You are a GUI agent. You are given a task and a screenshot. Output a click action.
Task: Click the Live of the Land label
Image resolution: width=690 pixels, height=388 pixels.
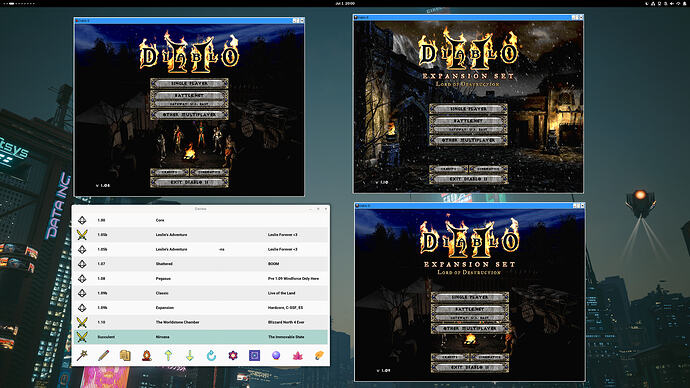click(x=281, y=293)
